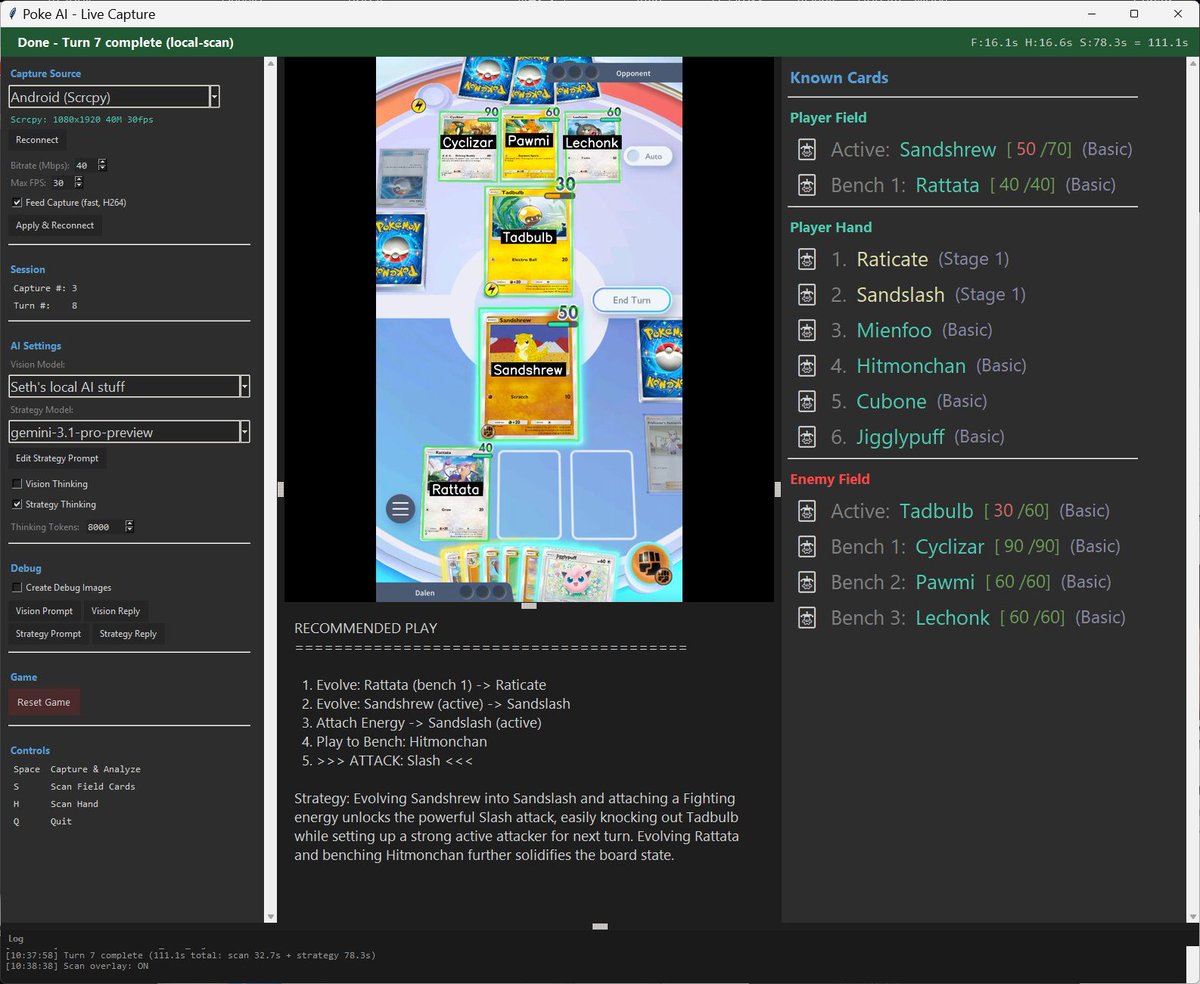Click the card icon beside Bench 3 Lechonk
The image size is (1200, 984).
[808, 618]
